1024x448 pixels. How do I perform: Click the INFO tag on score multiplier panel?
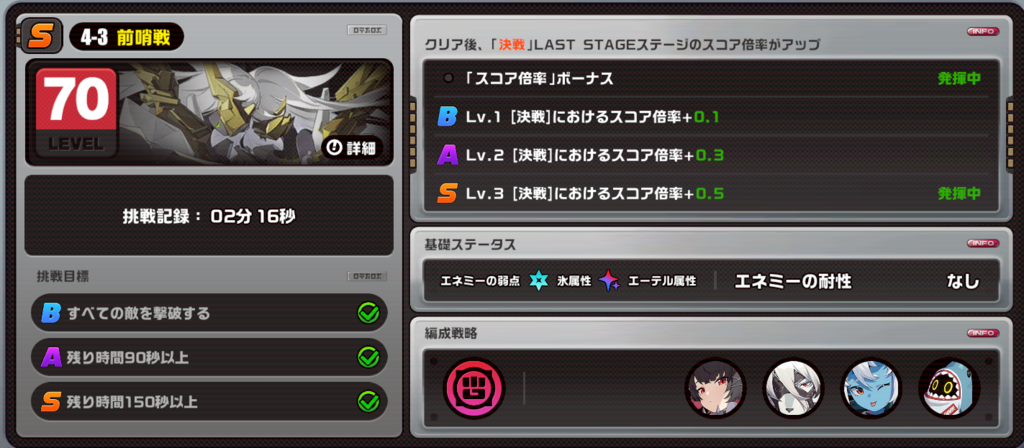click(x=982, y=31)
